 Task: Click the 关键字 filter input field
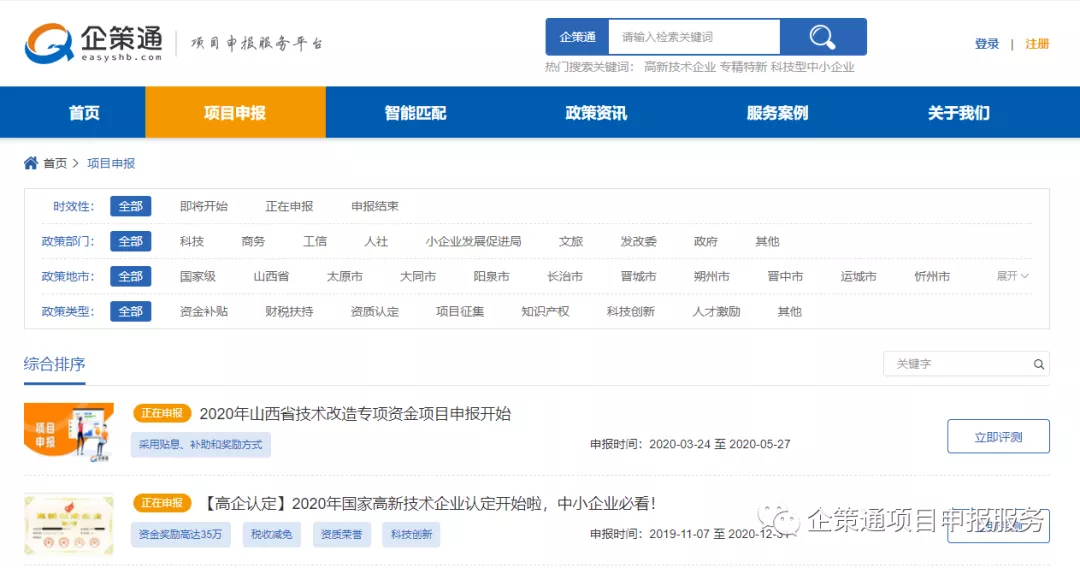958,364
